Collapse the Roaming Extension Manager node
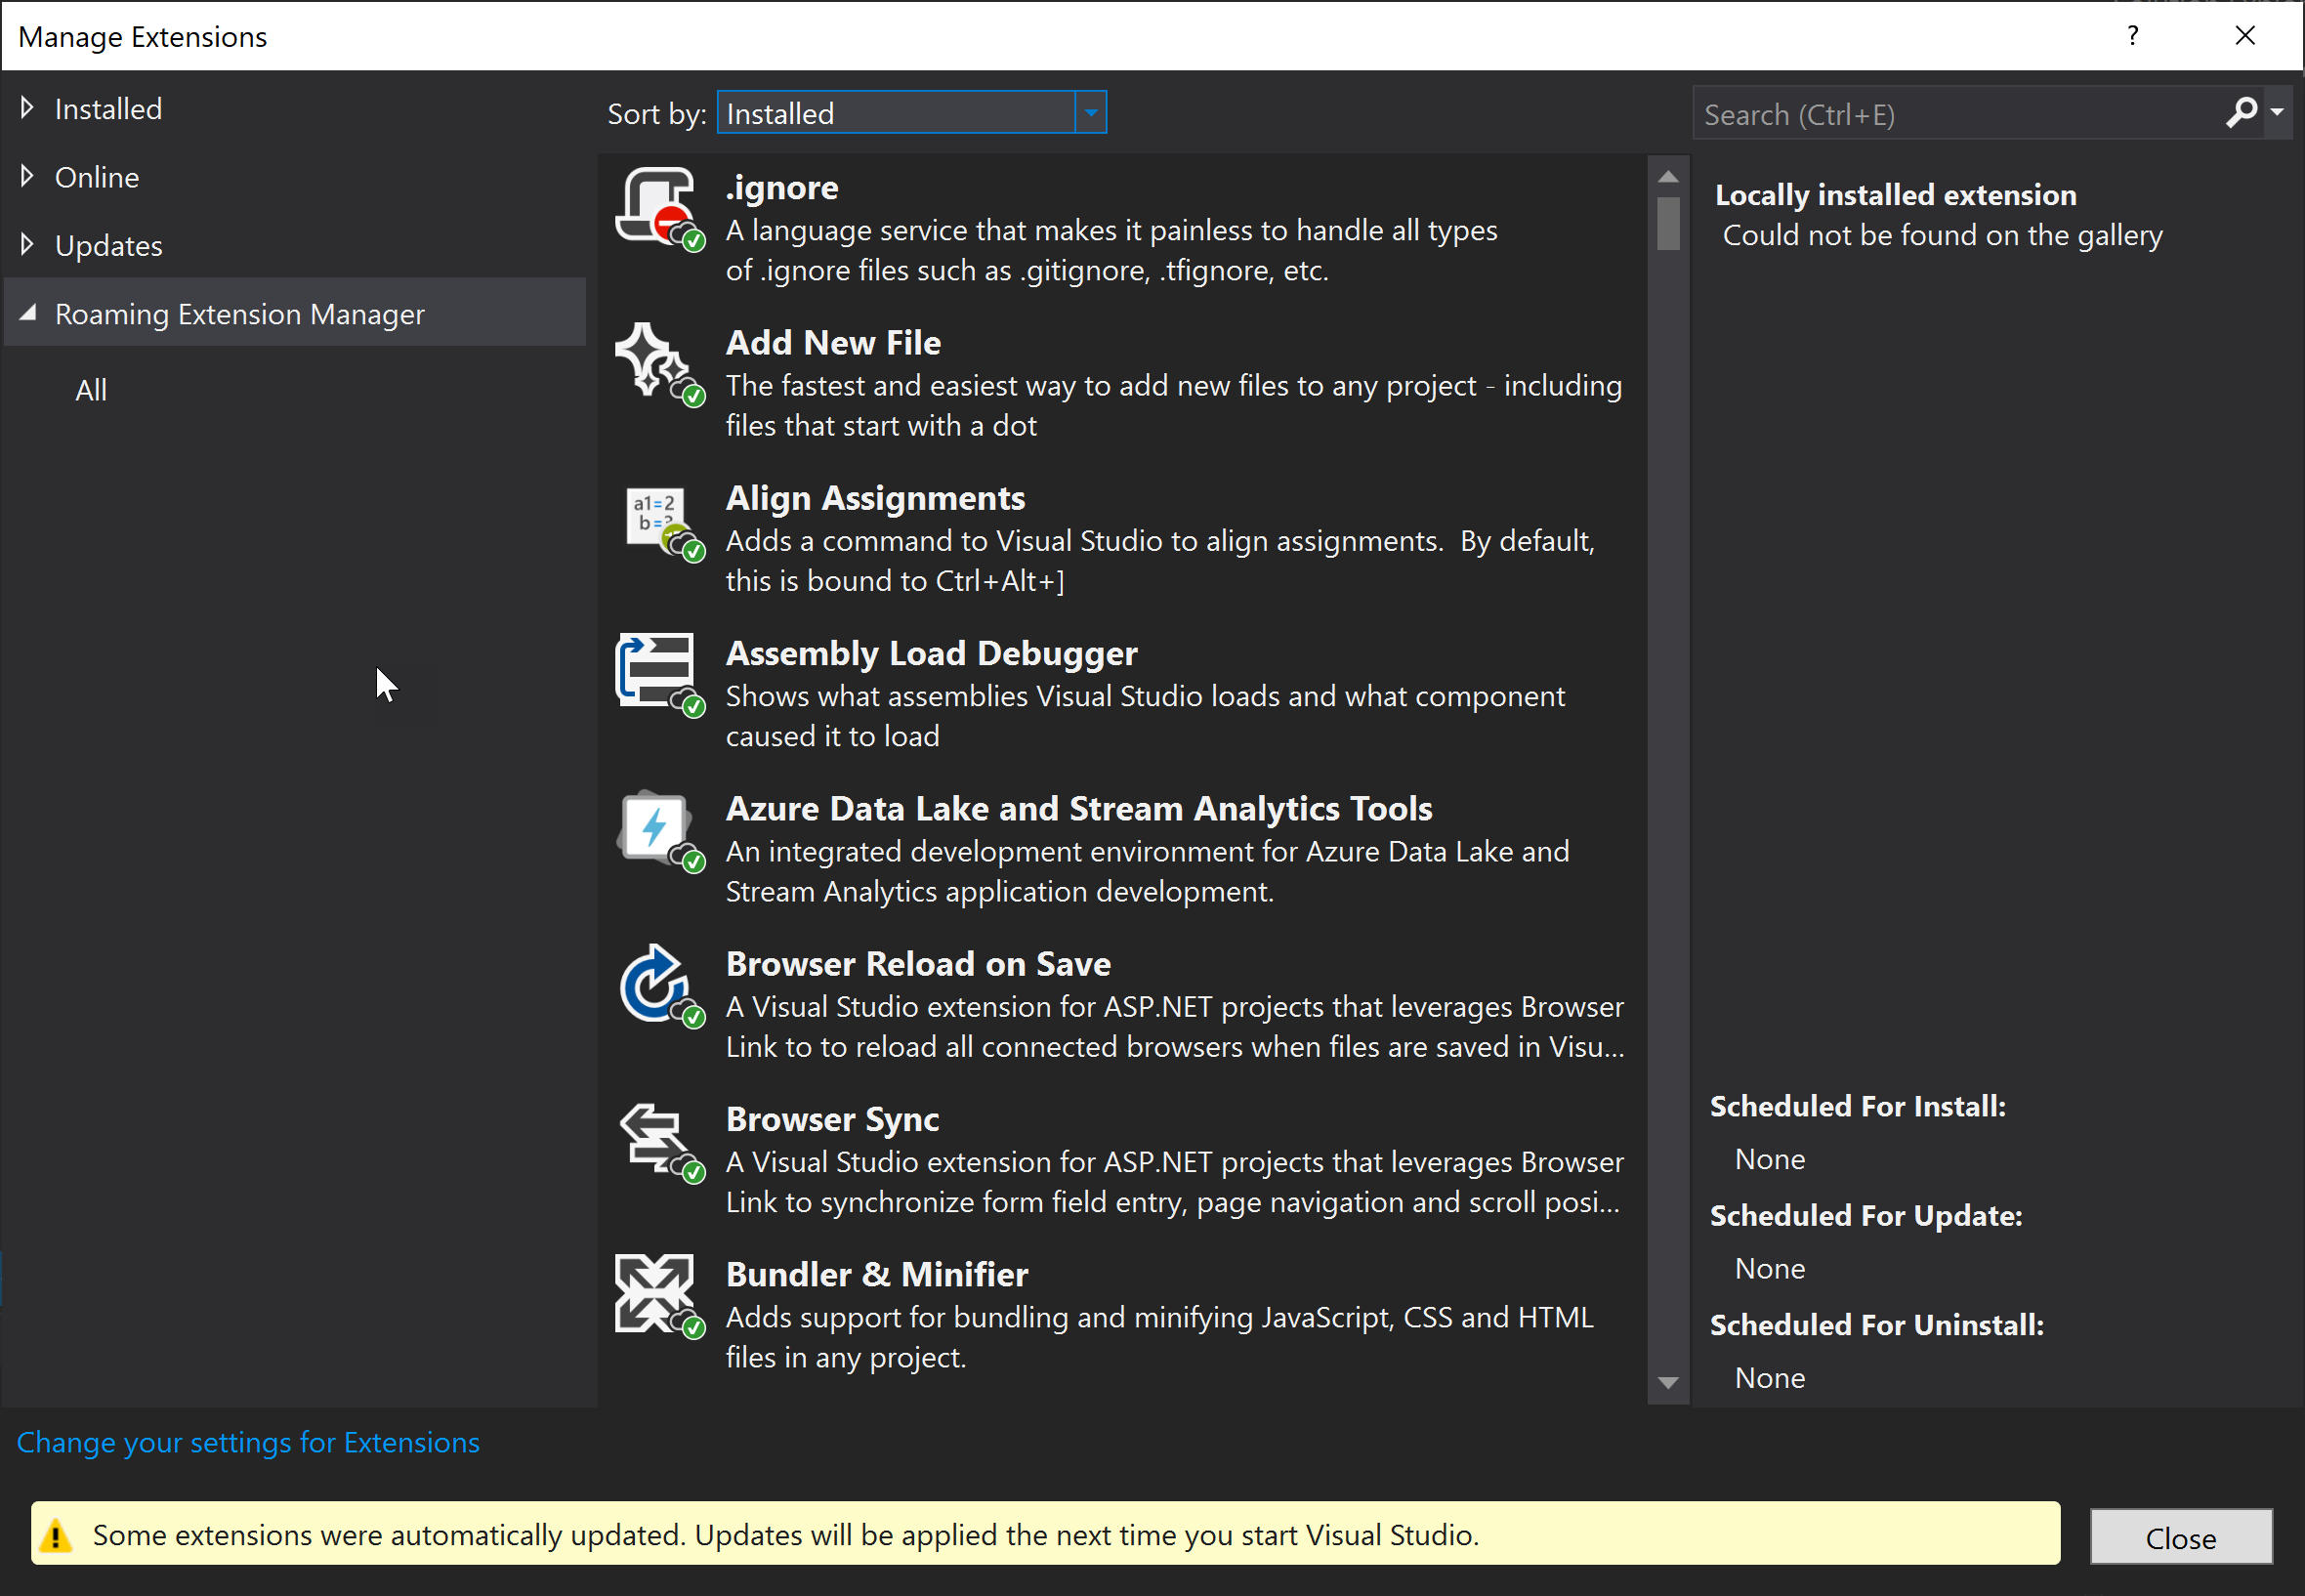The image size is (2305, 1596). 28,313
